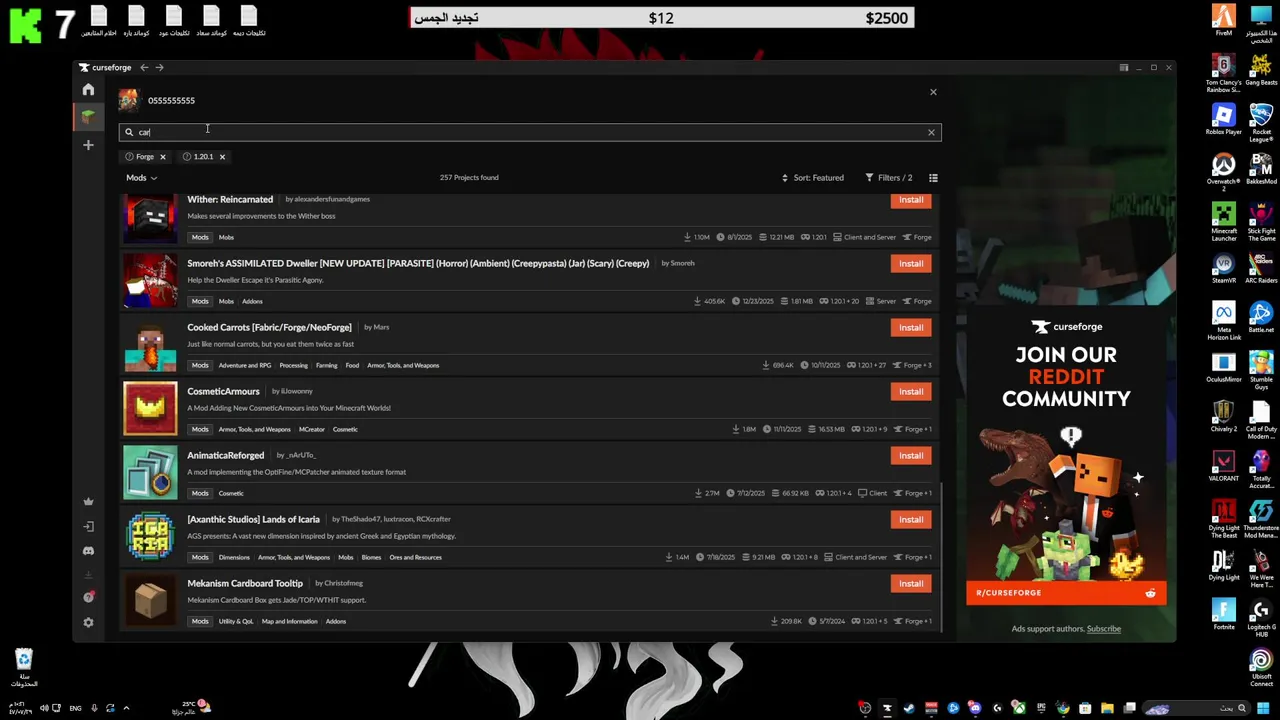
Task: Open Minecraft Launcher desktop shortcut
Action: point(1224,222)
